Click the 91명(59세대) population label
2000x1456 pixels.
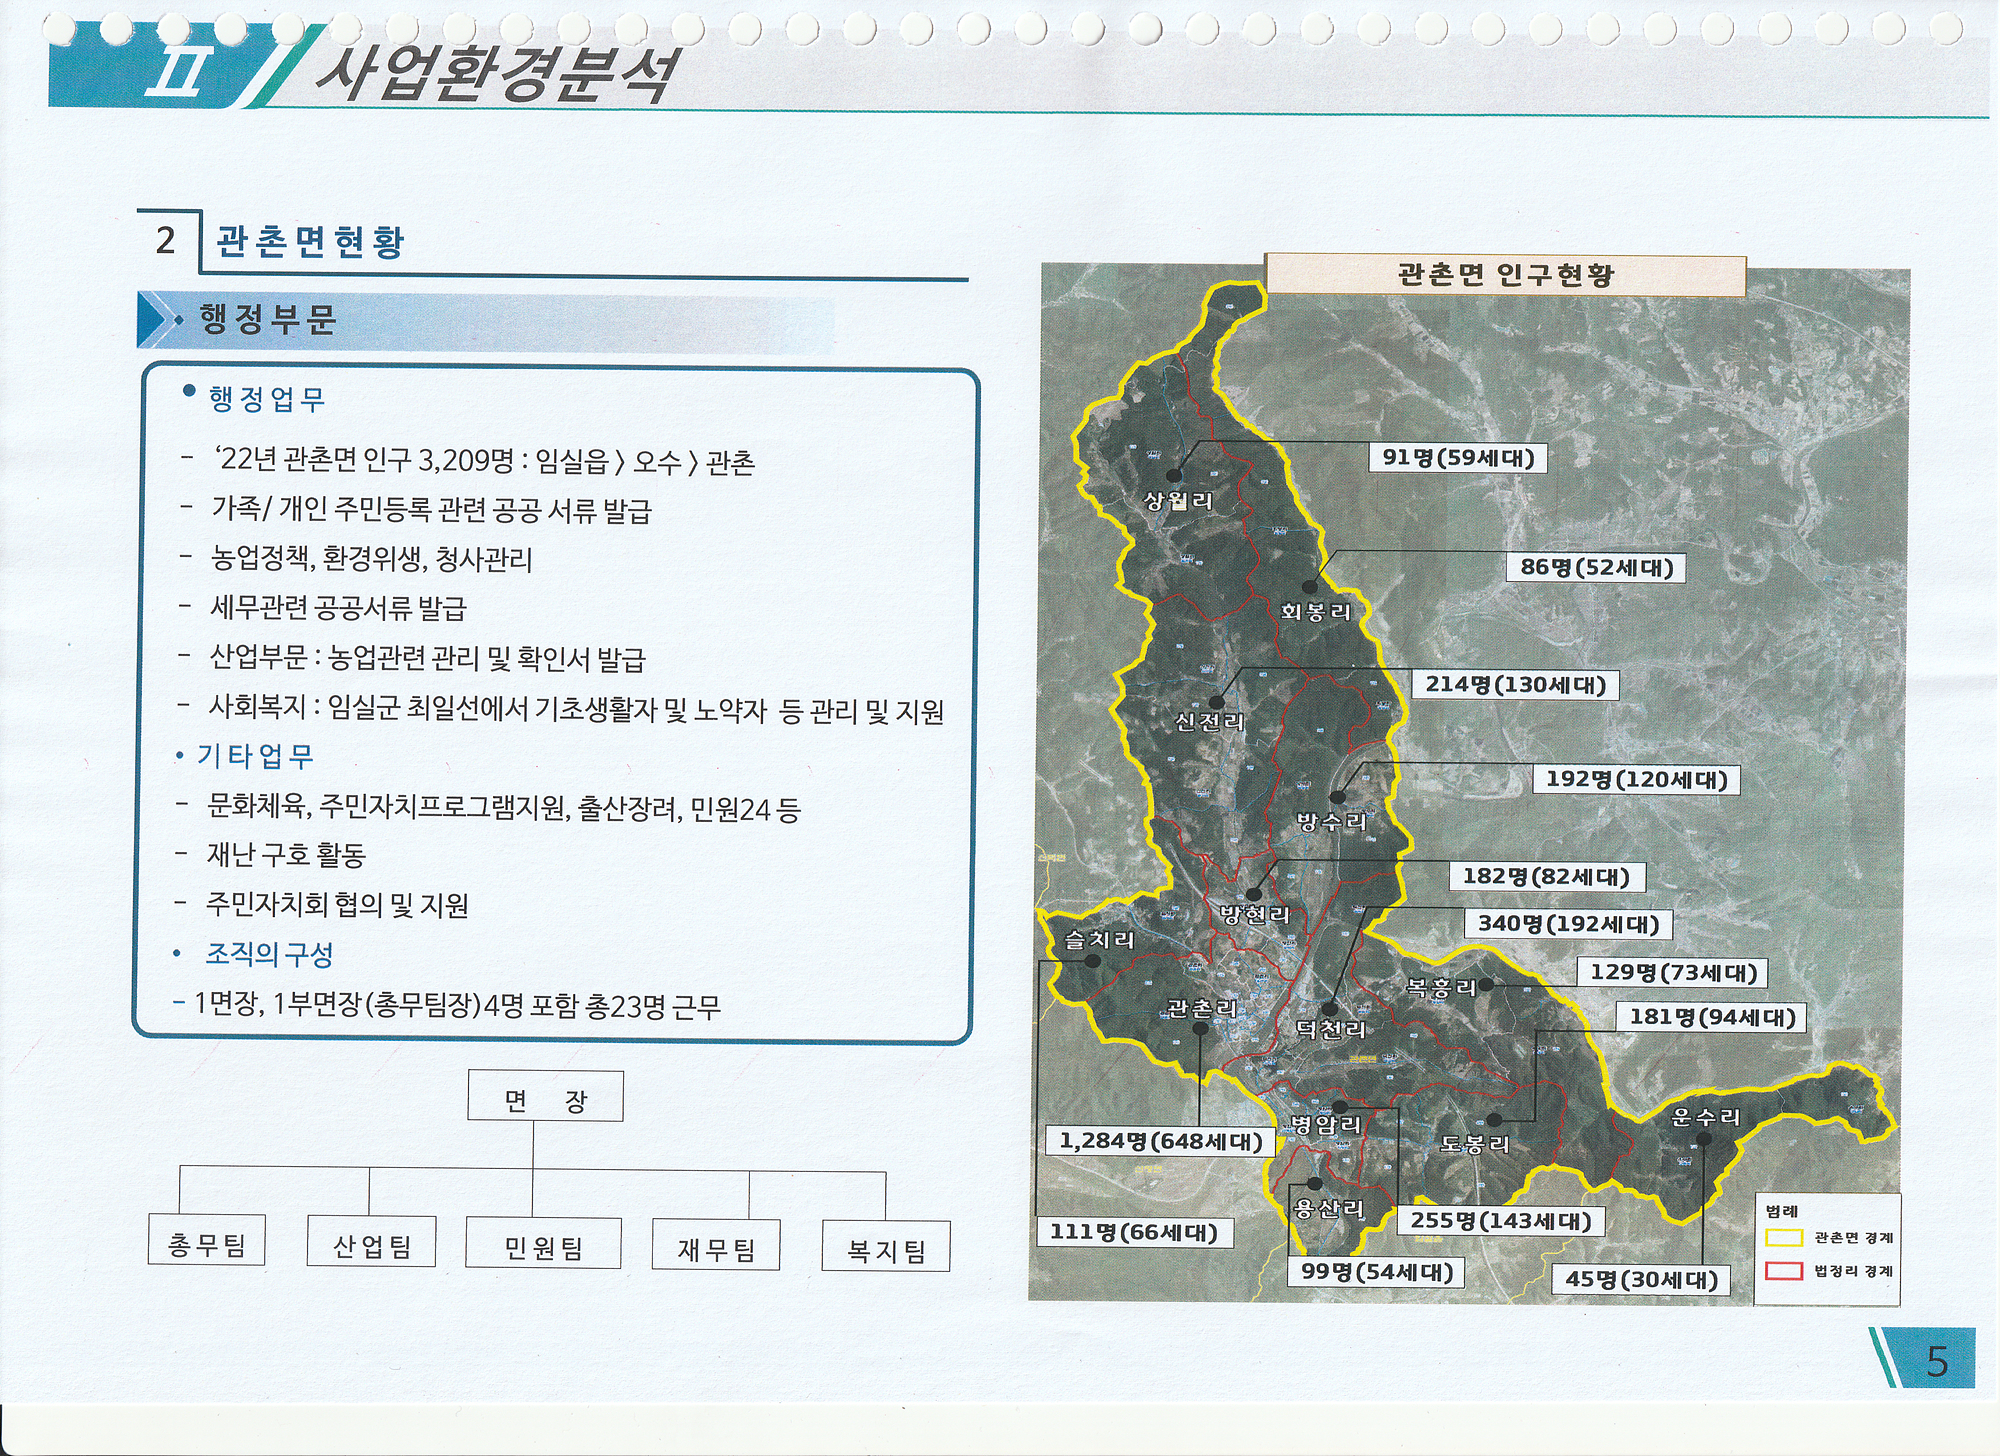coord(1458,458)
